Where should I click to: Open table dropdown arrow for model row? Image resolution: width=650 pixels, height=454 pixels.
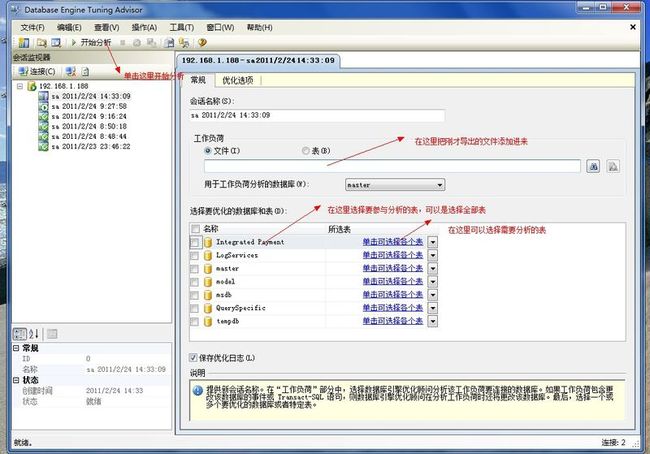pyautogui.click(x=433, y=282)
